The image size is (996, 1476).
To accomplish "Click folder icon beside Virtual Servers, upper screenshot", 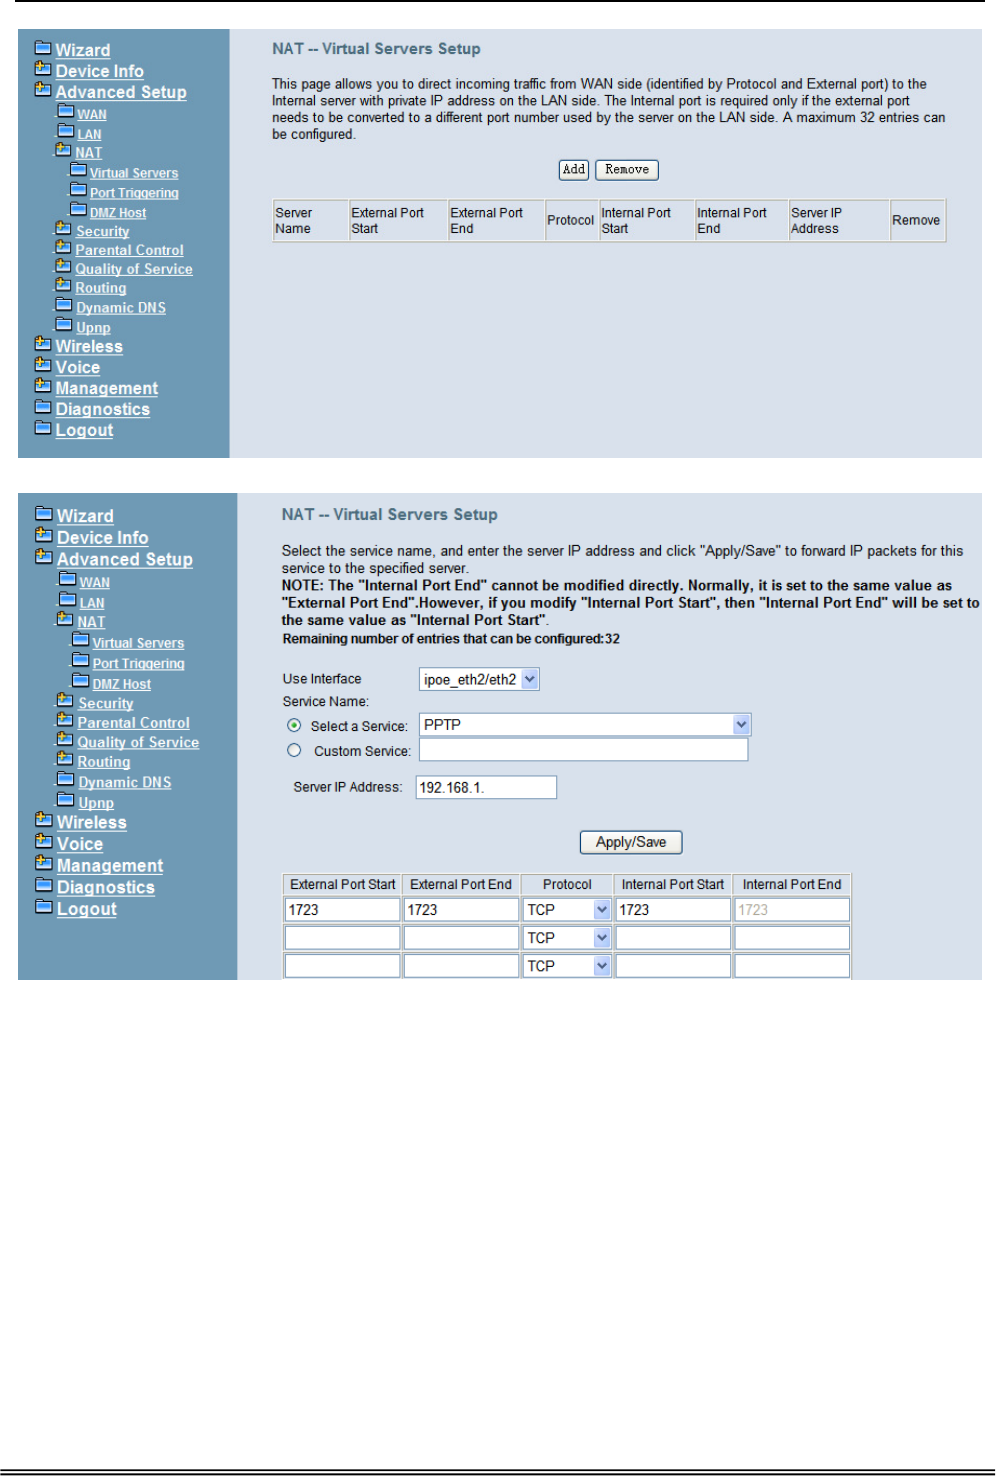I will tap(78, 171).
